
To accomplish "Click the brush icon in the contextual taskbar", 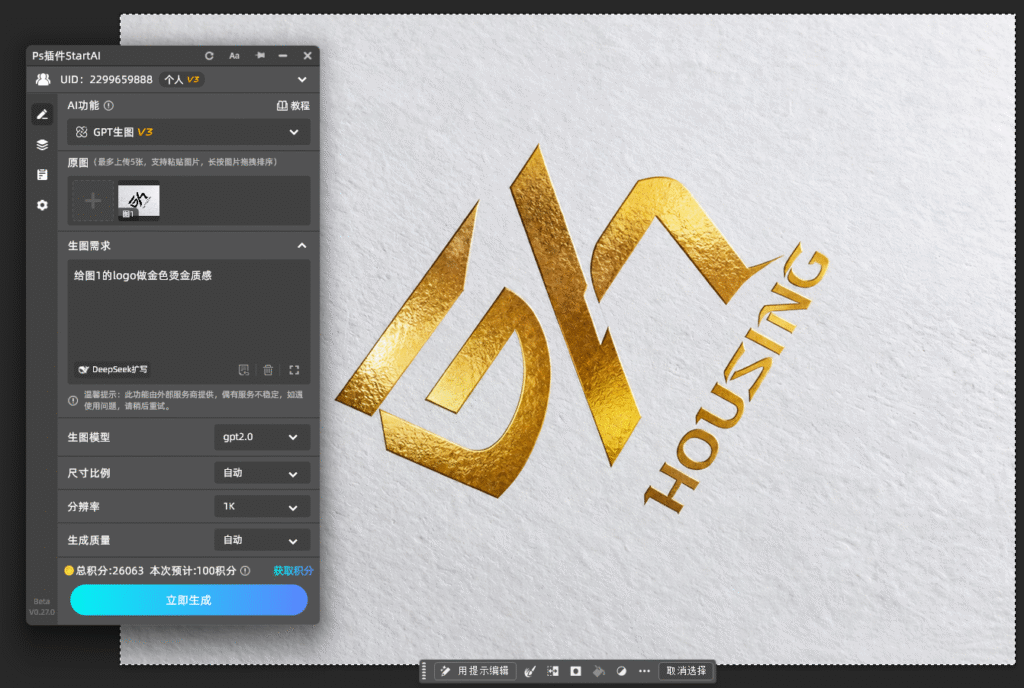I will (530, 671).
